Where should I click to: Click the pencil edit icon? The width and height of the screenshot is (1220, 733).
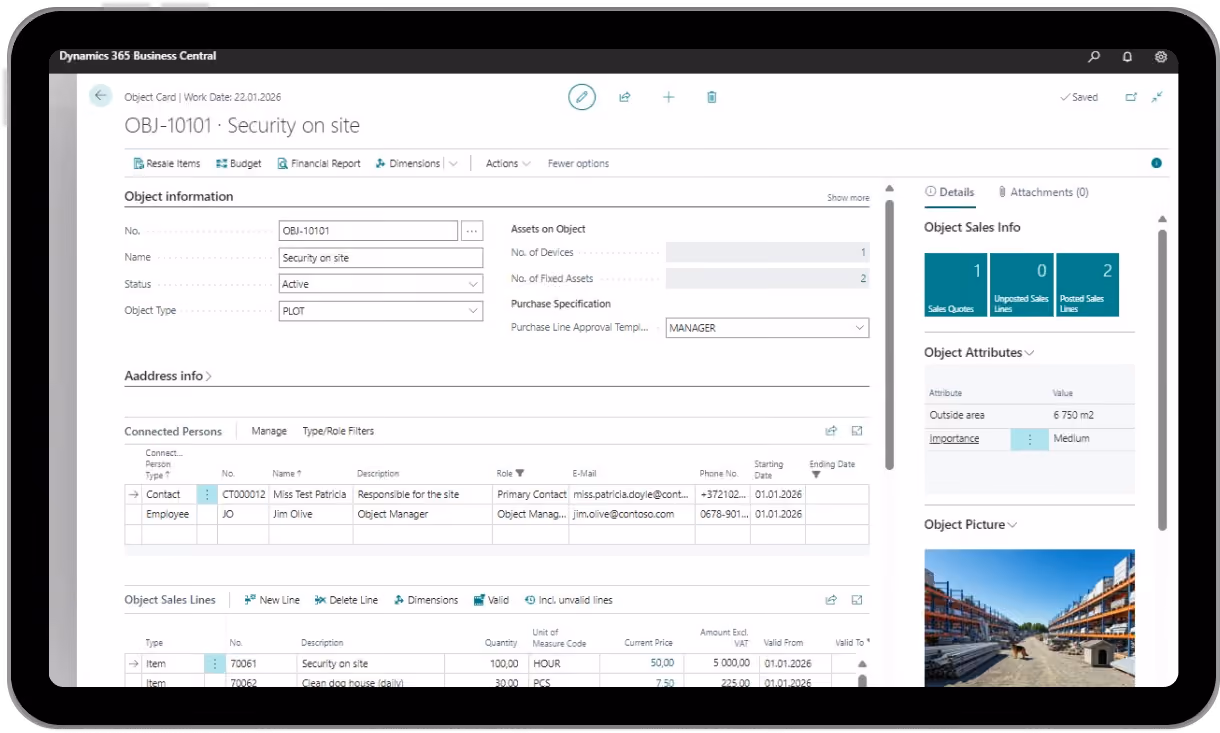[581, 97]
